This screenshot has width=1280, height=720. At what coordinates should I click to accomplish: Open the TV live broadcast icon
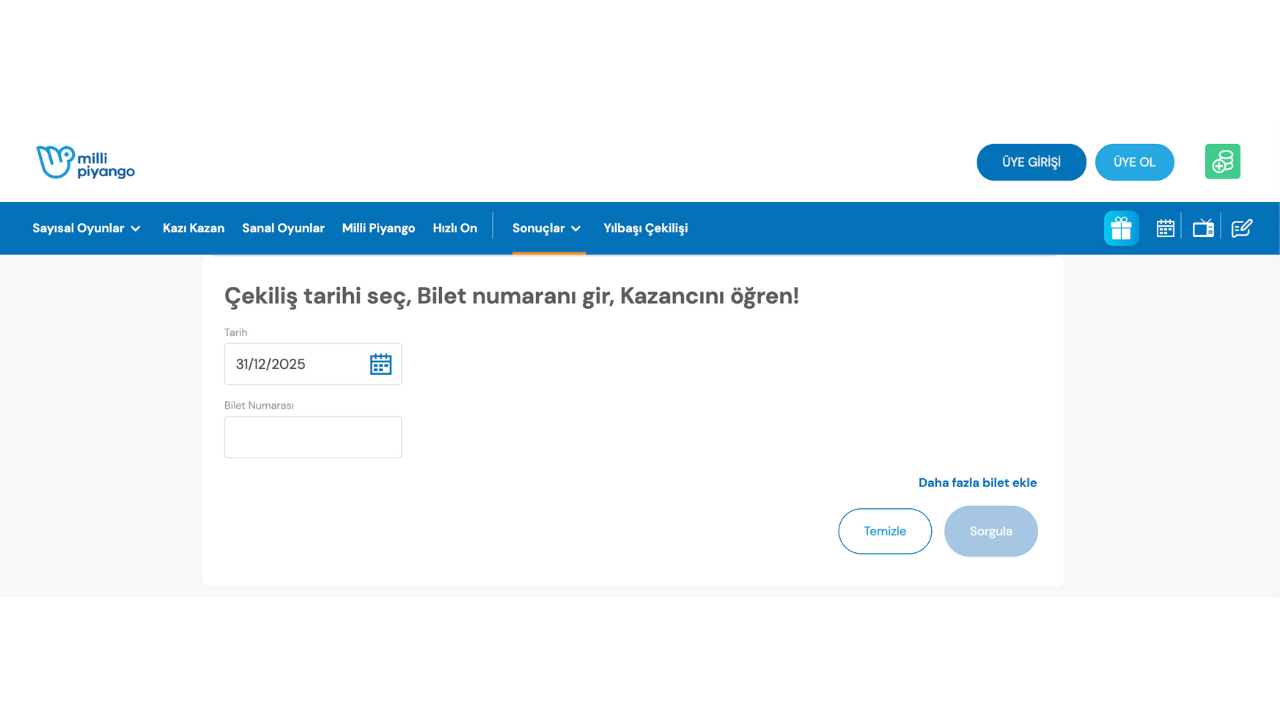[x=1203, y=228]
